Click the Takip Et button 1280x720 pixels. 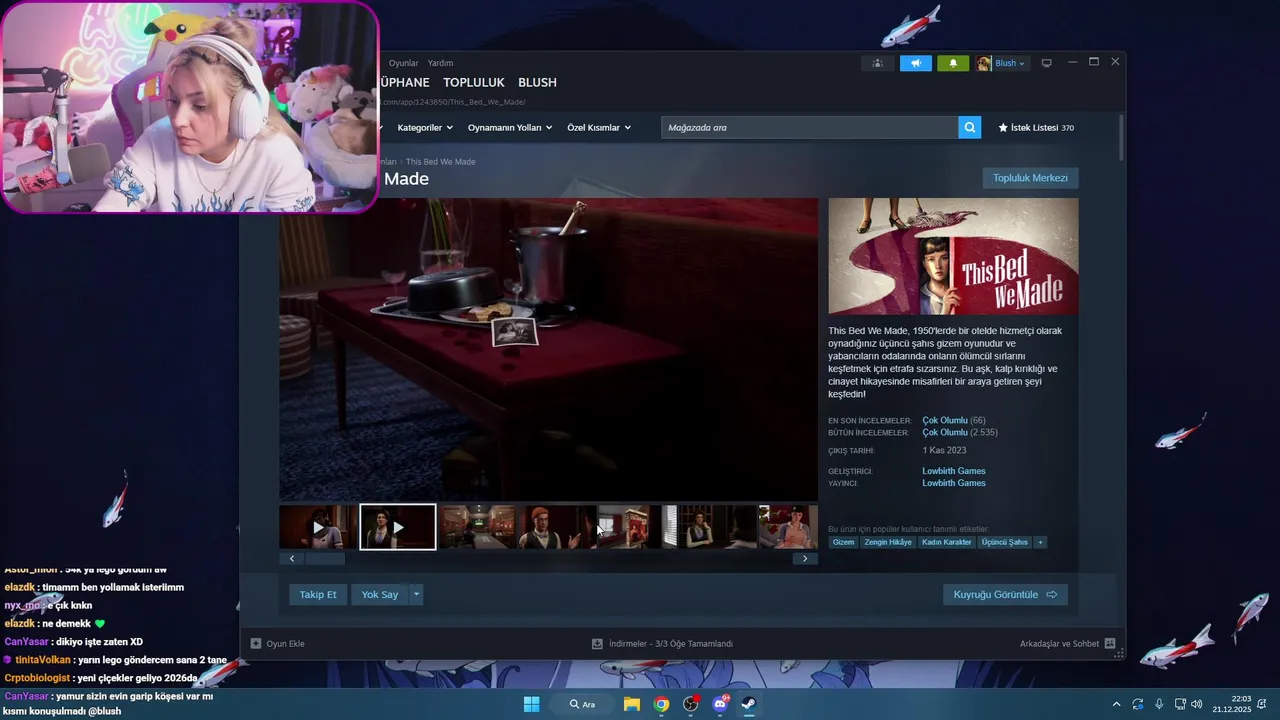click(318, 595)
